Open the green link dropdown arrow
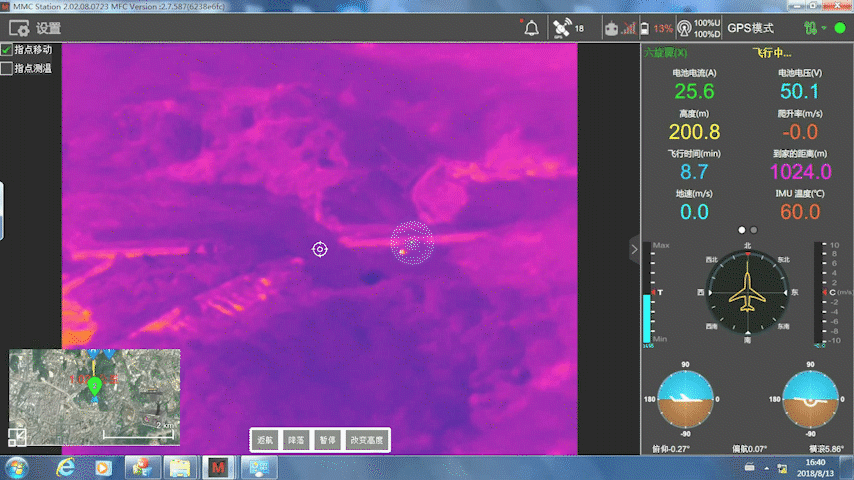 tap(825, 29)
